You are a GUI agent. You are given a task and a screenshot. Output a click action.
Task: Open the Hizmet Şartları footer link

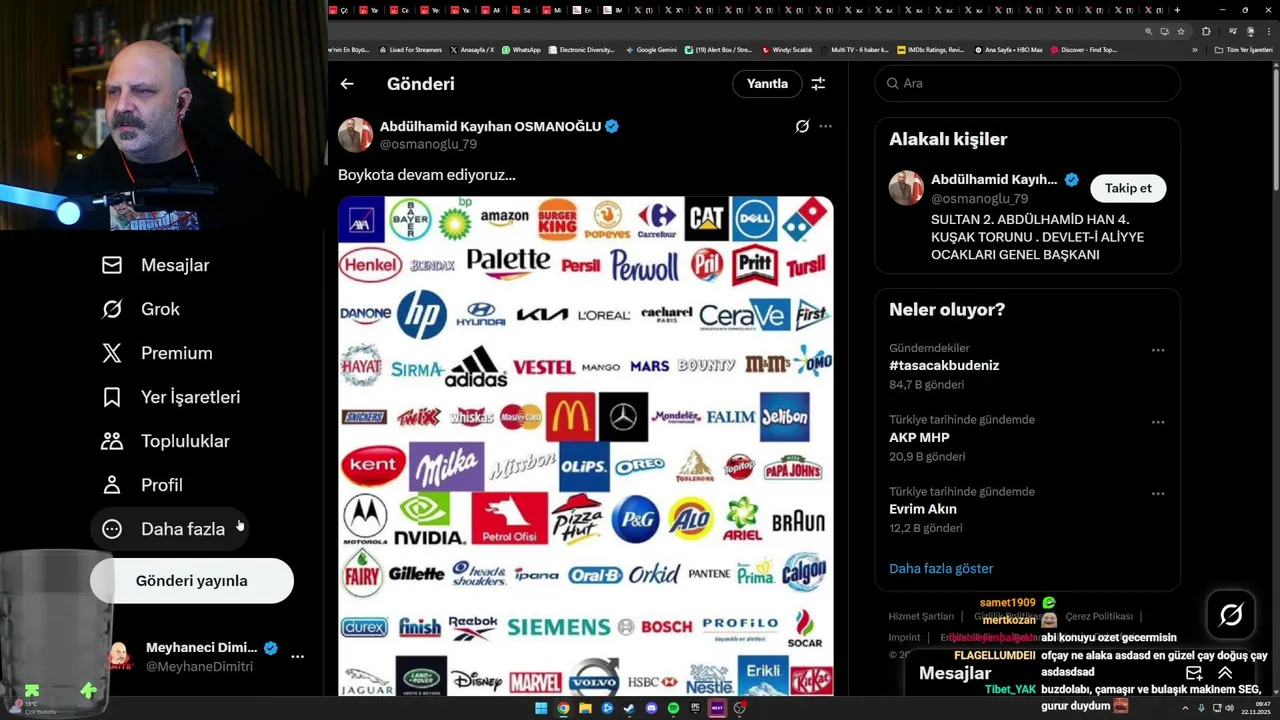click(921, 616)
